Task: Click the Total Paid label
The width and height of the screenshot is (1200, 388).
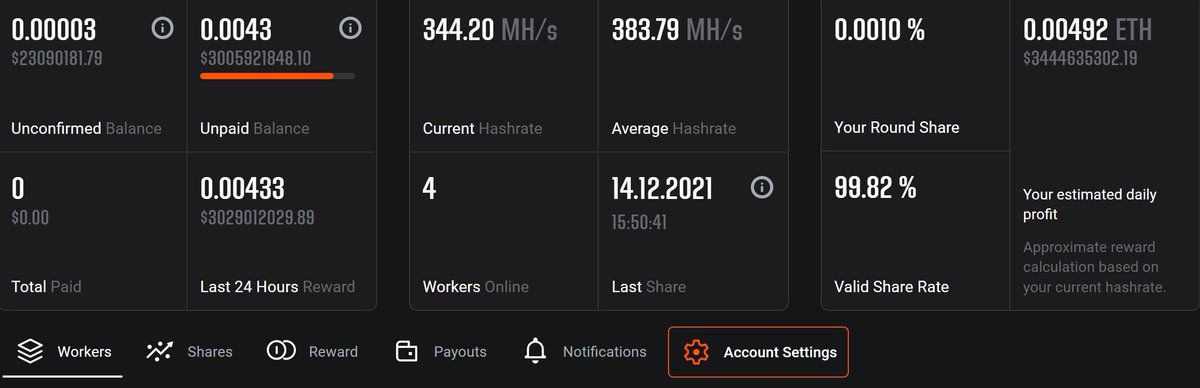Action: click(x=46, y=286)
